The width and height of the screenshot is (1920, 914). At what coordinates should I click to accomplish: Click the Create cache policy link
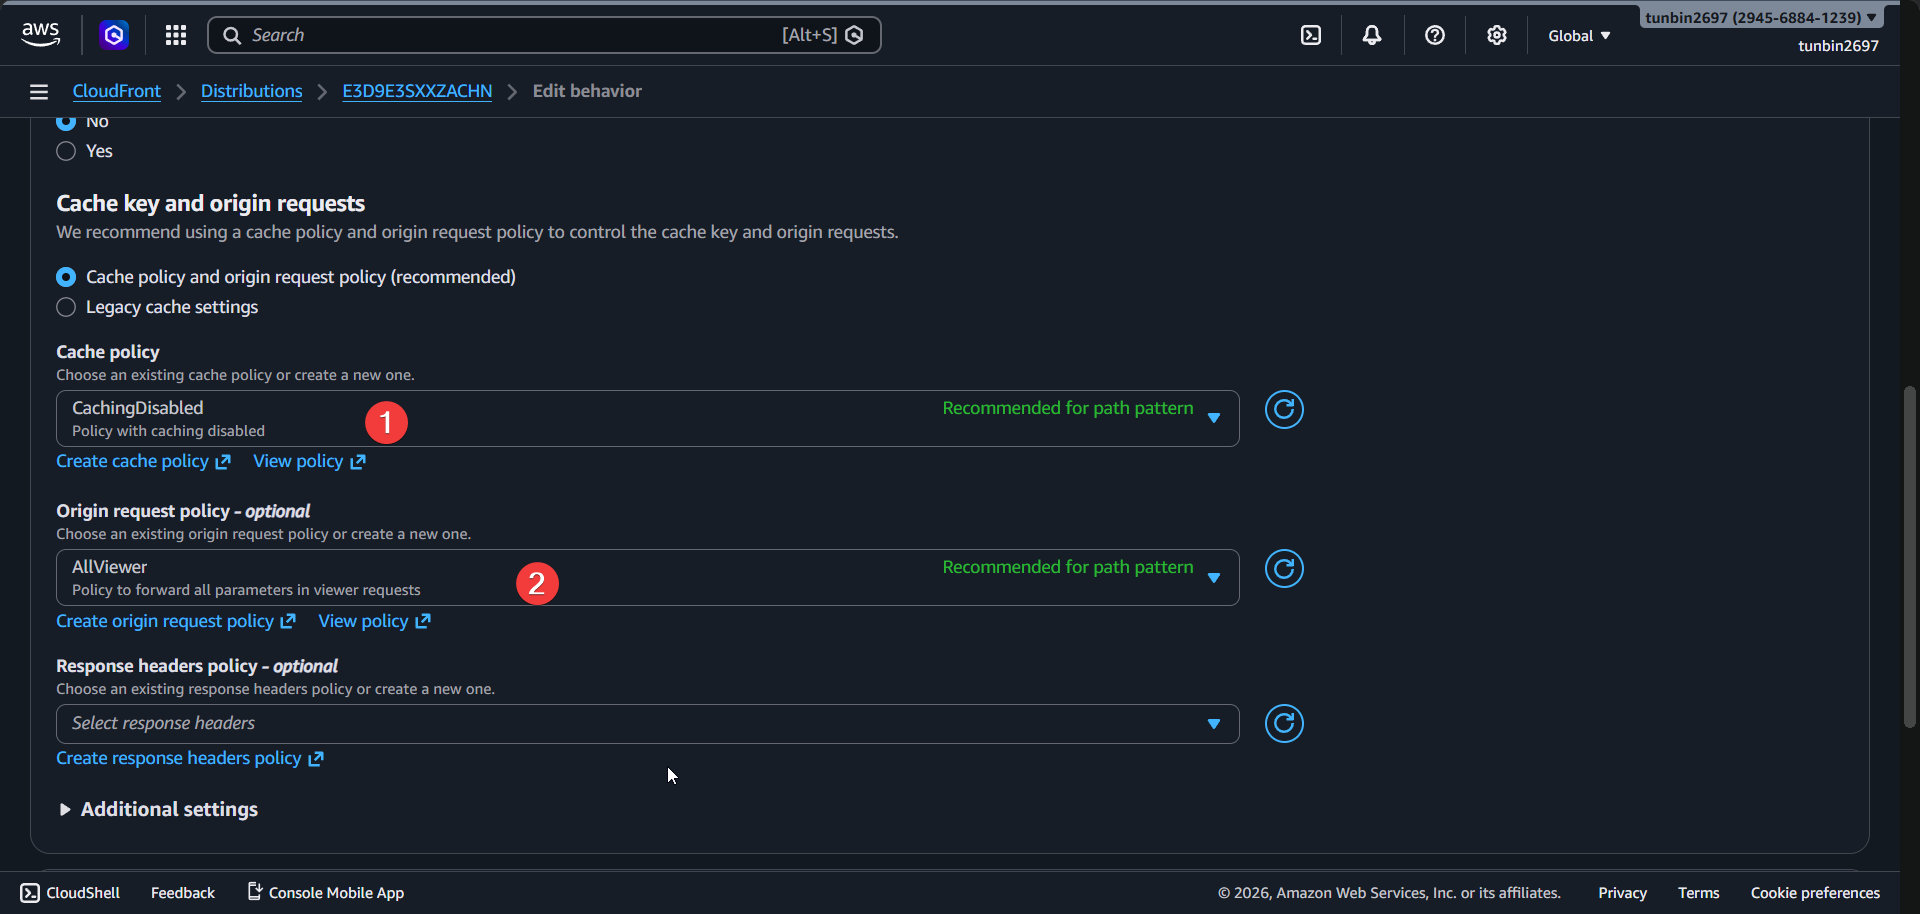coord(133,461)
